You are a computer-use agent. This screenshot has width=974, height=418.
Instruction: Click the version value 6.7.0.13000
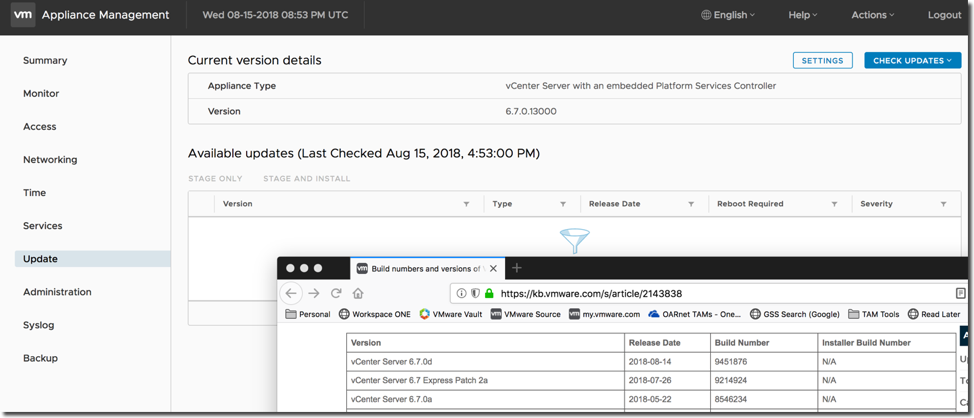click(531, 111)
